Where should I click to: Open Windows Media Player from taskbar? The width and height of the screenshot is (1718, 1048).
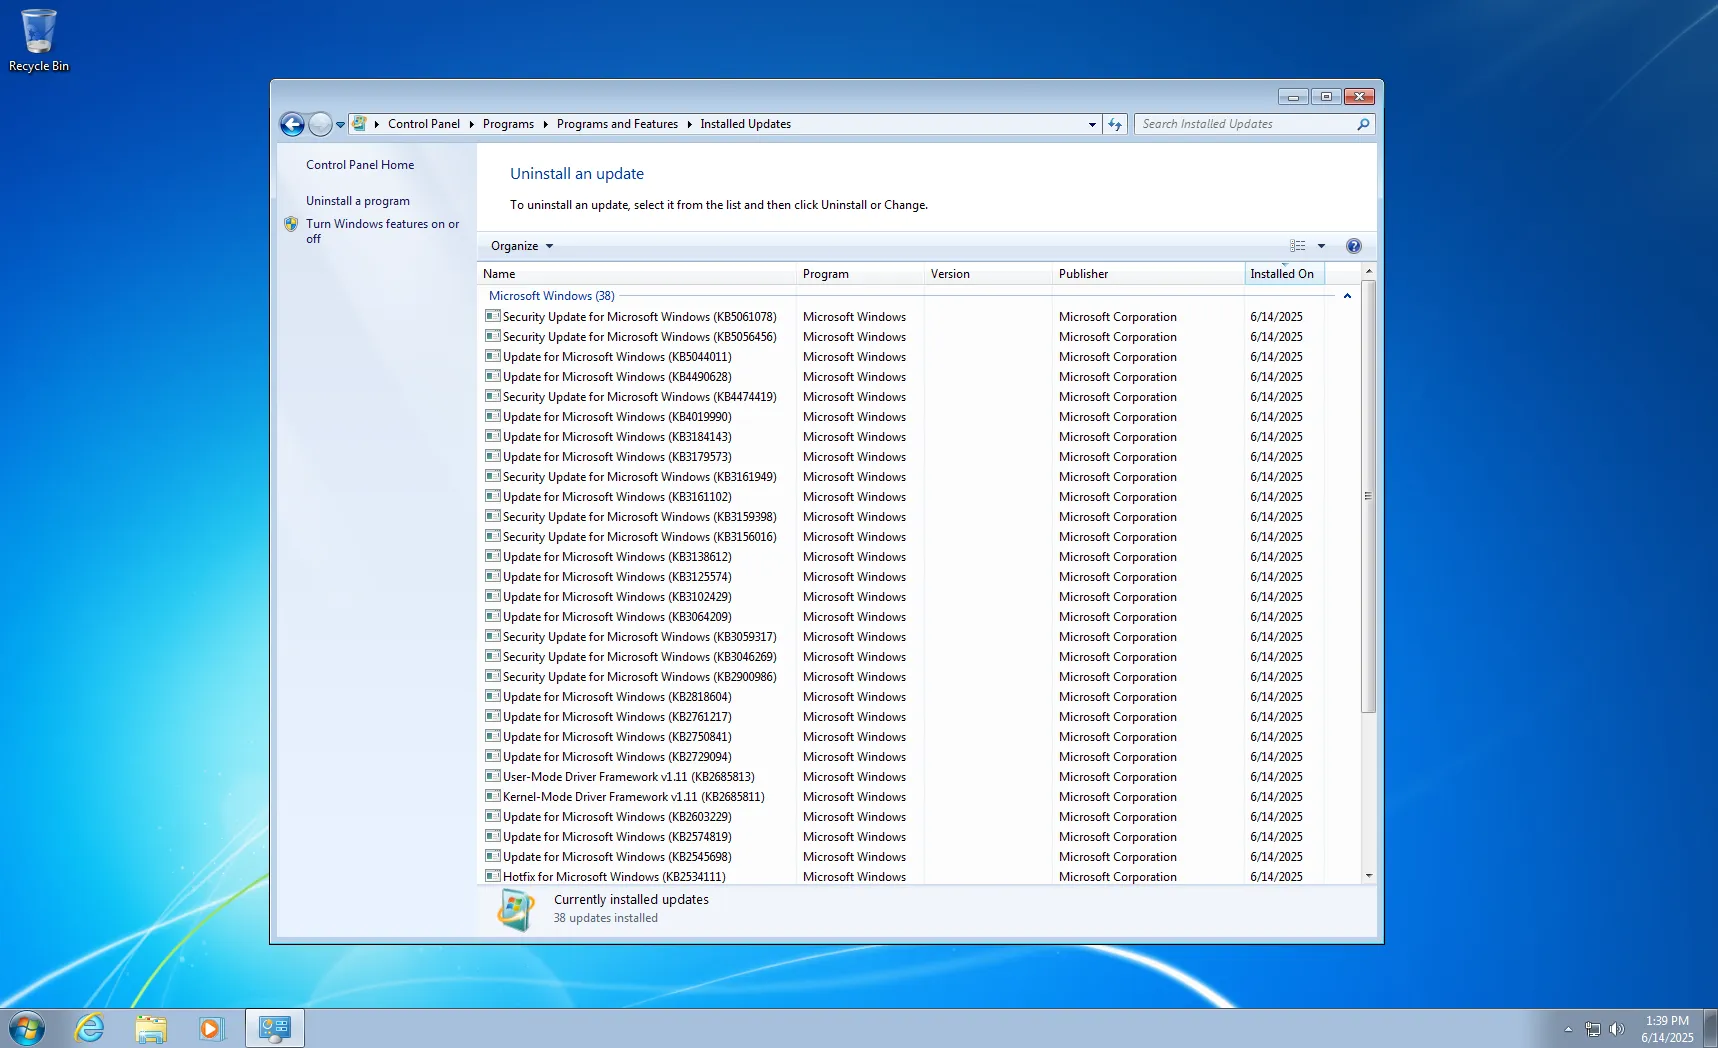211,1028
